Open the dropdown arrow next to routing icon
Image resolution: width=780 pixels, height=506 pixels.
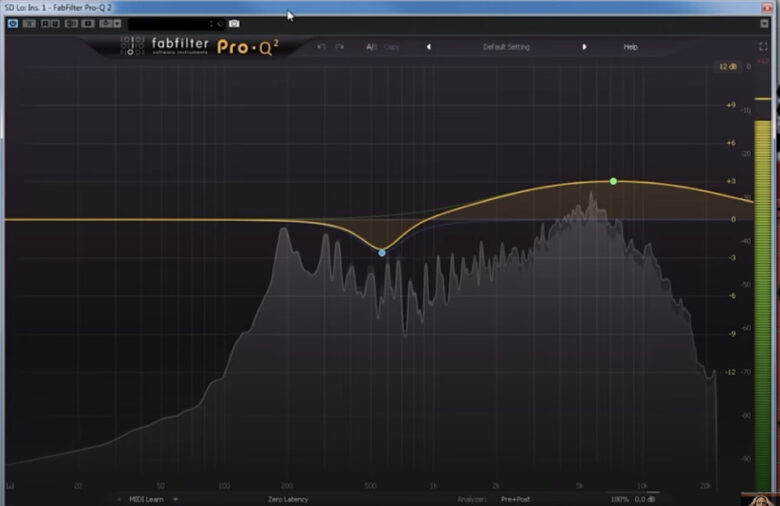[117, 23]
